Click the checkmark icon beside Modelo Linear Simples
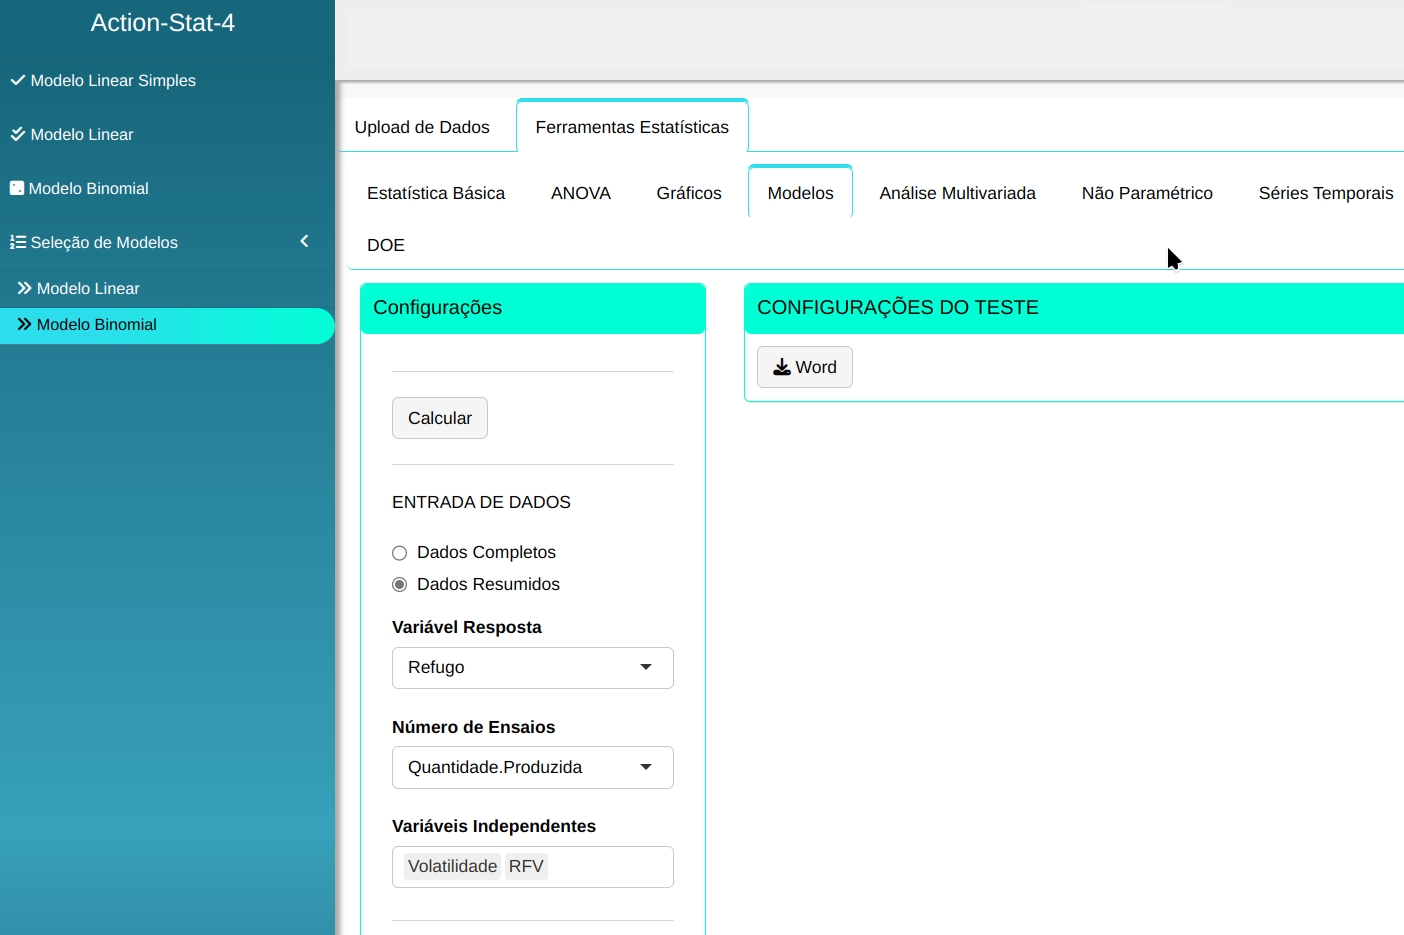 17,80
